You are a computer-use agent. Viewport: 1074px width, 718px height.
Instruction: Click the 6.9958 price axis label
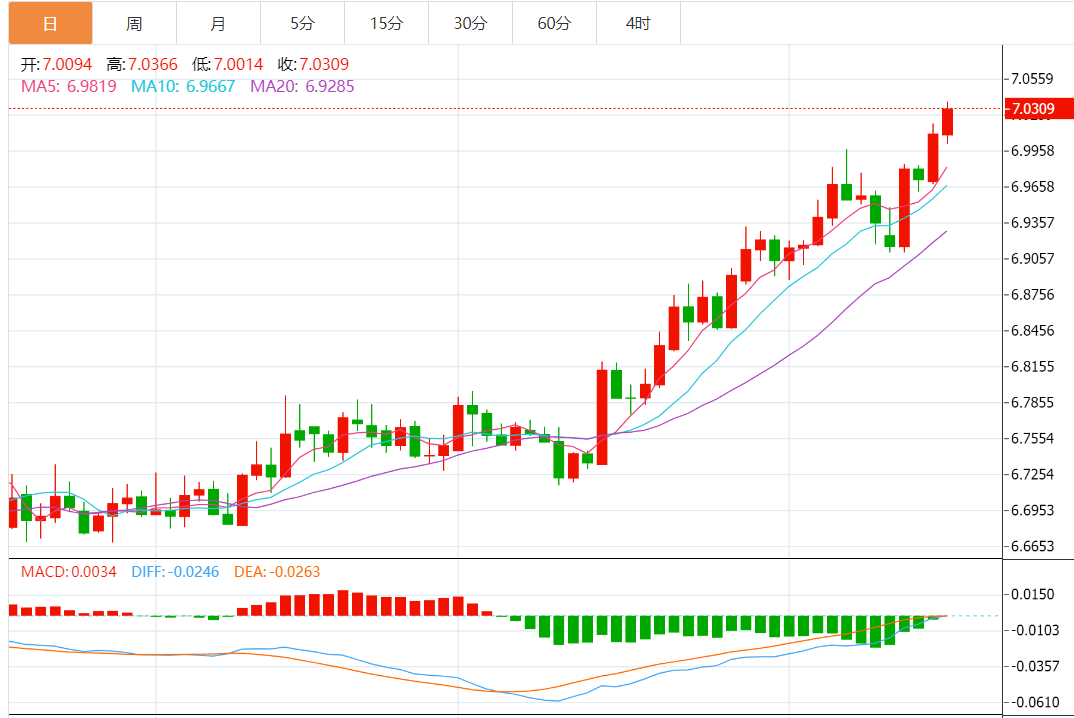coord(1032,151)
